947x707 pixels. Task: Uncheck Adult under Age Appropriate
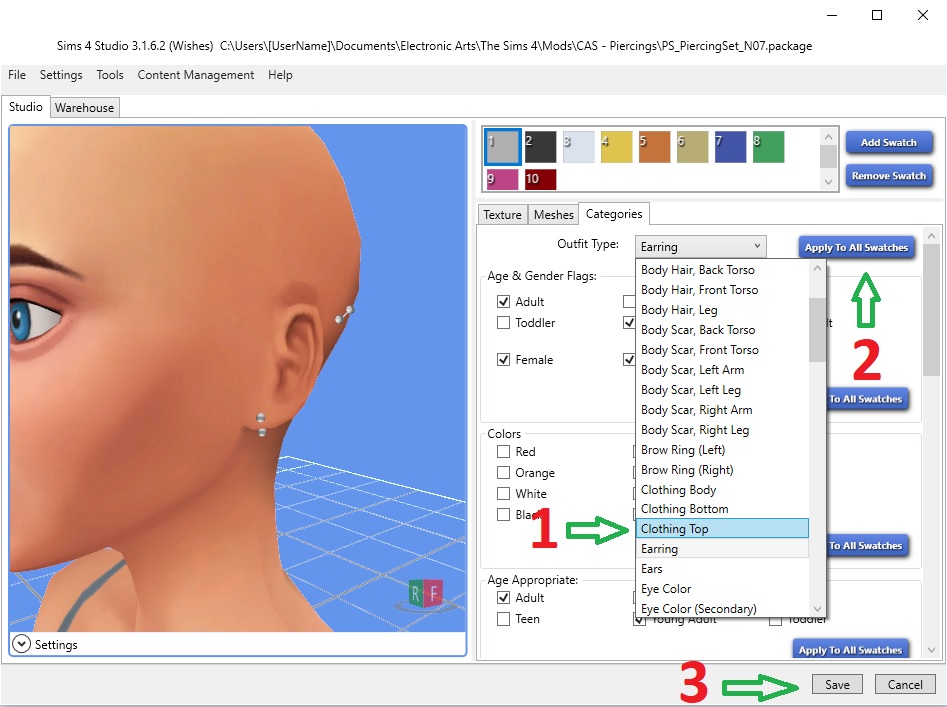(503, 598)
